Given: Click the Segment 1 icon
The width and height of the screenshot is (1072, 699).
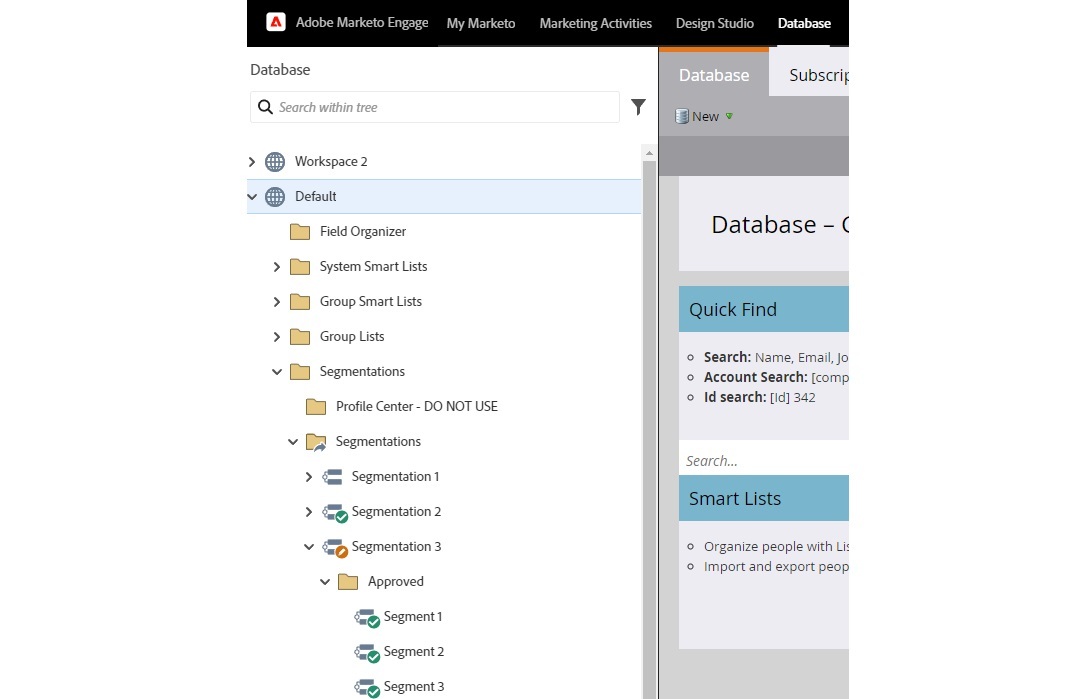Looking at the screenshot, I should click(x=367, y=618).
